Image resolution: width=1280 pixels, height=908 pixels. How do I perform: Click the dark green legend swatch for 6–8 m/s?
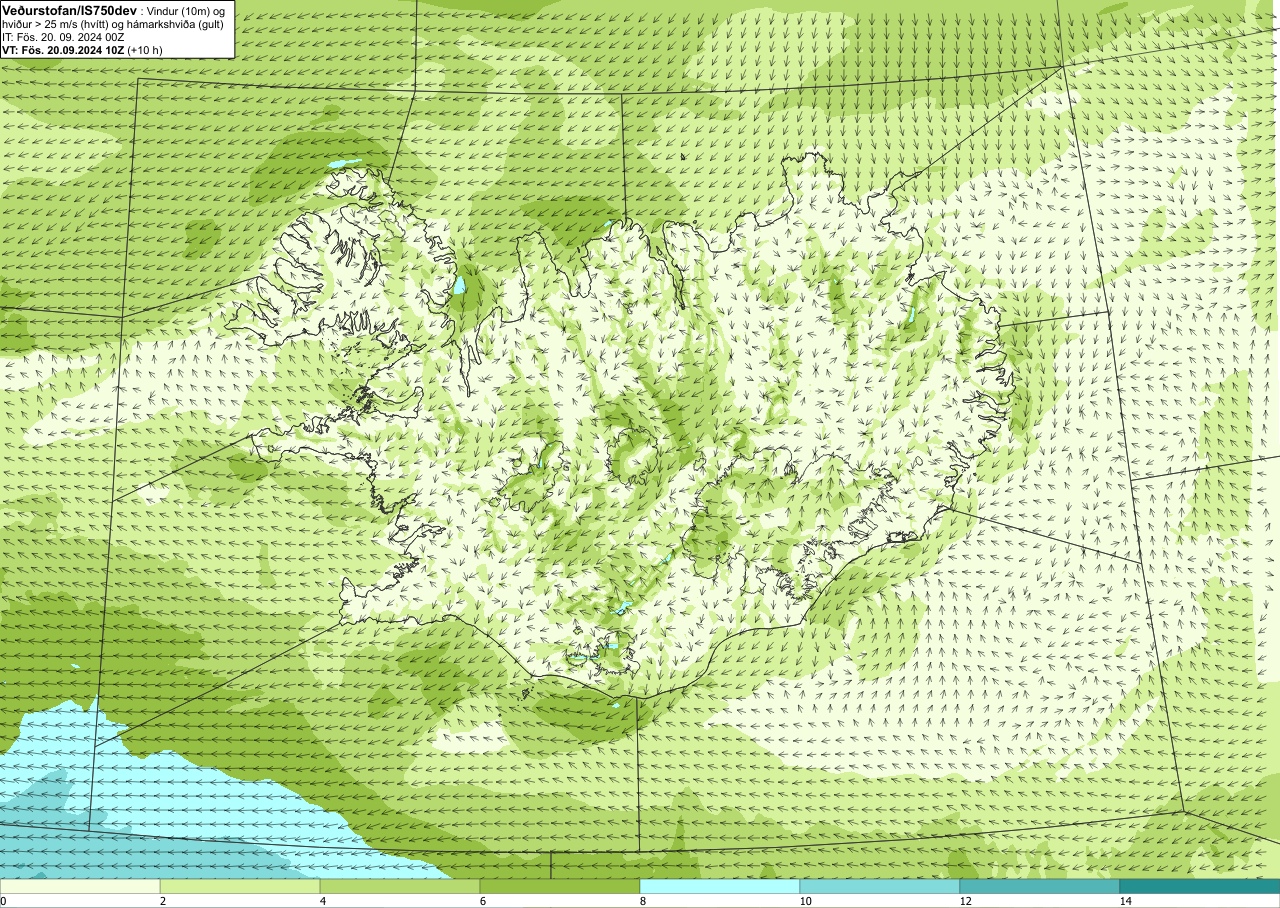click(x=560, y=886)
